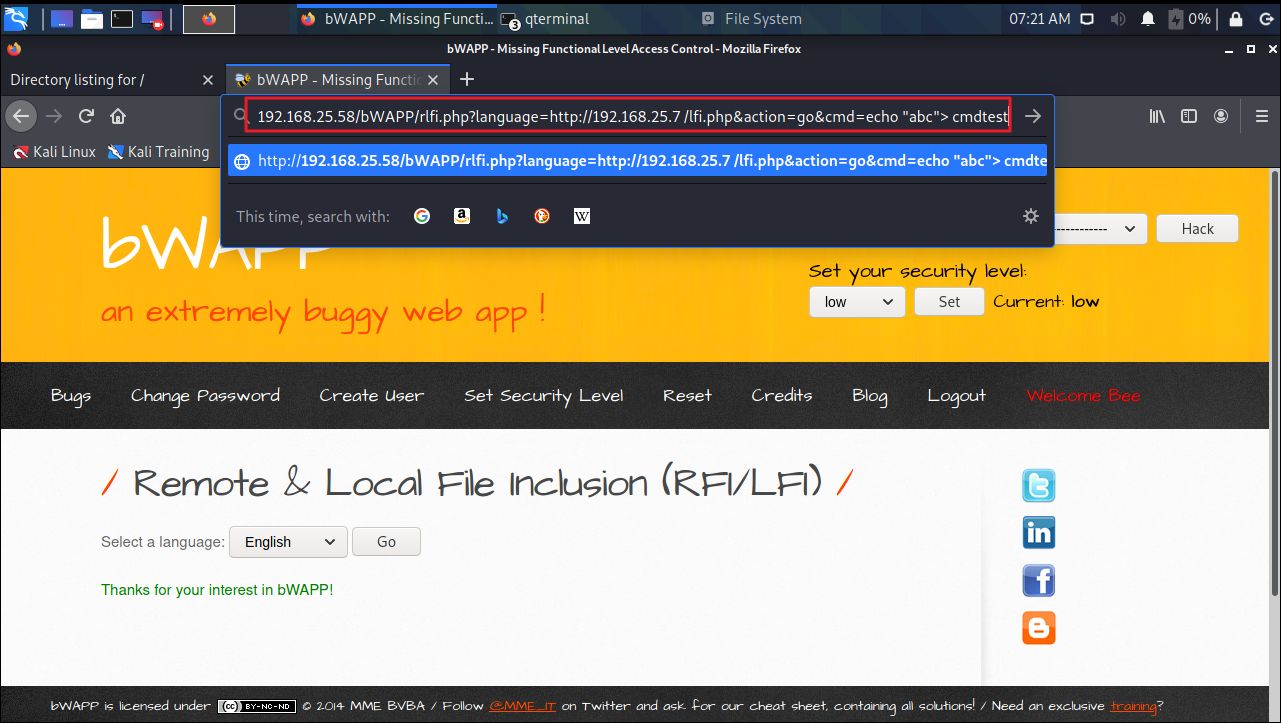Open a new Firefox tab

467,80
